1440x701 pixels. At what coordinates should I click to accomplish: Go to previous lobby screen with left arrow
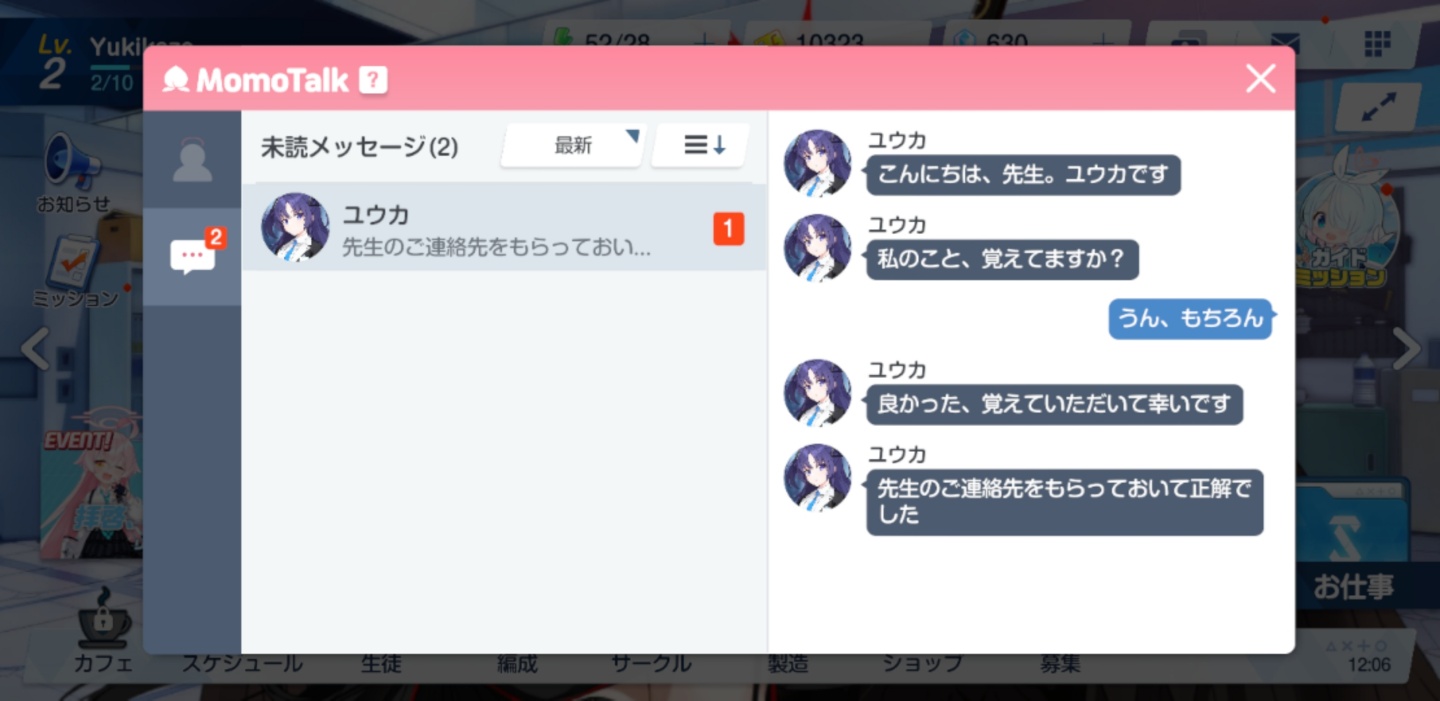tap(35, 349)
